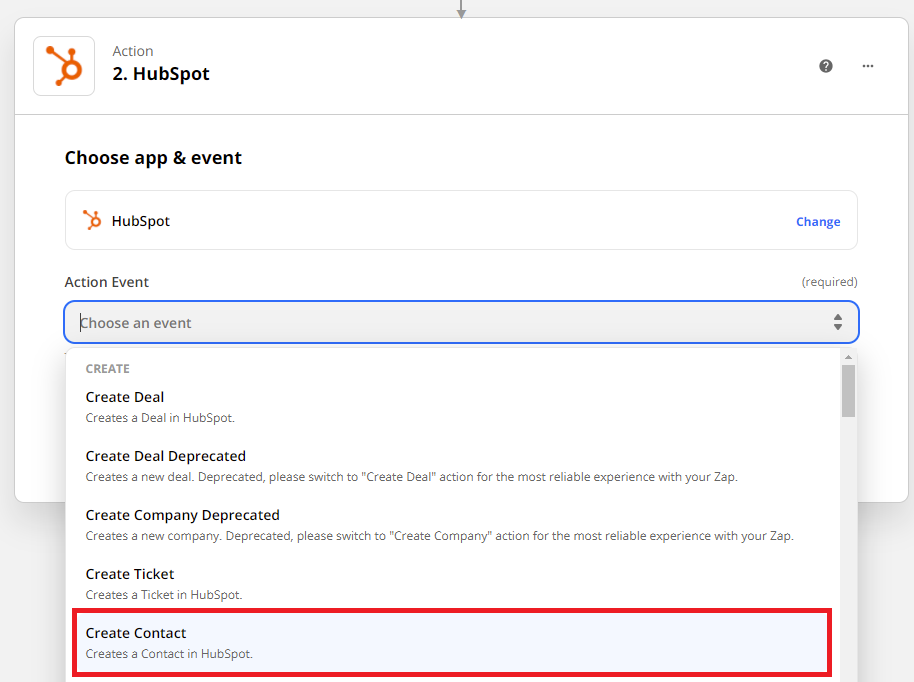
Task: Click the large HubSpot logo in action header
Action: click(64, 66)
